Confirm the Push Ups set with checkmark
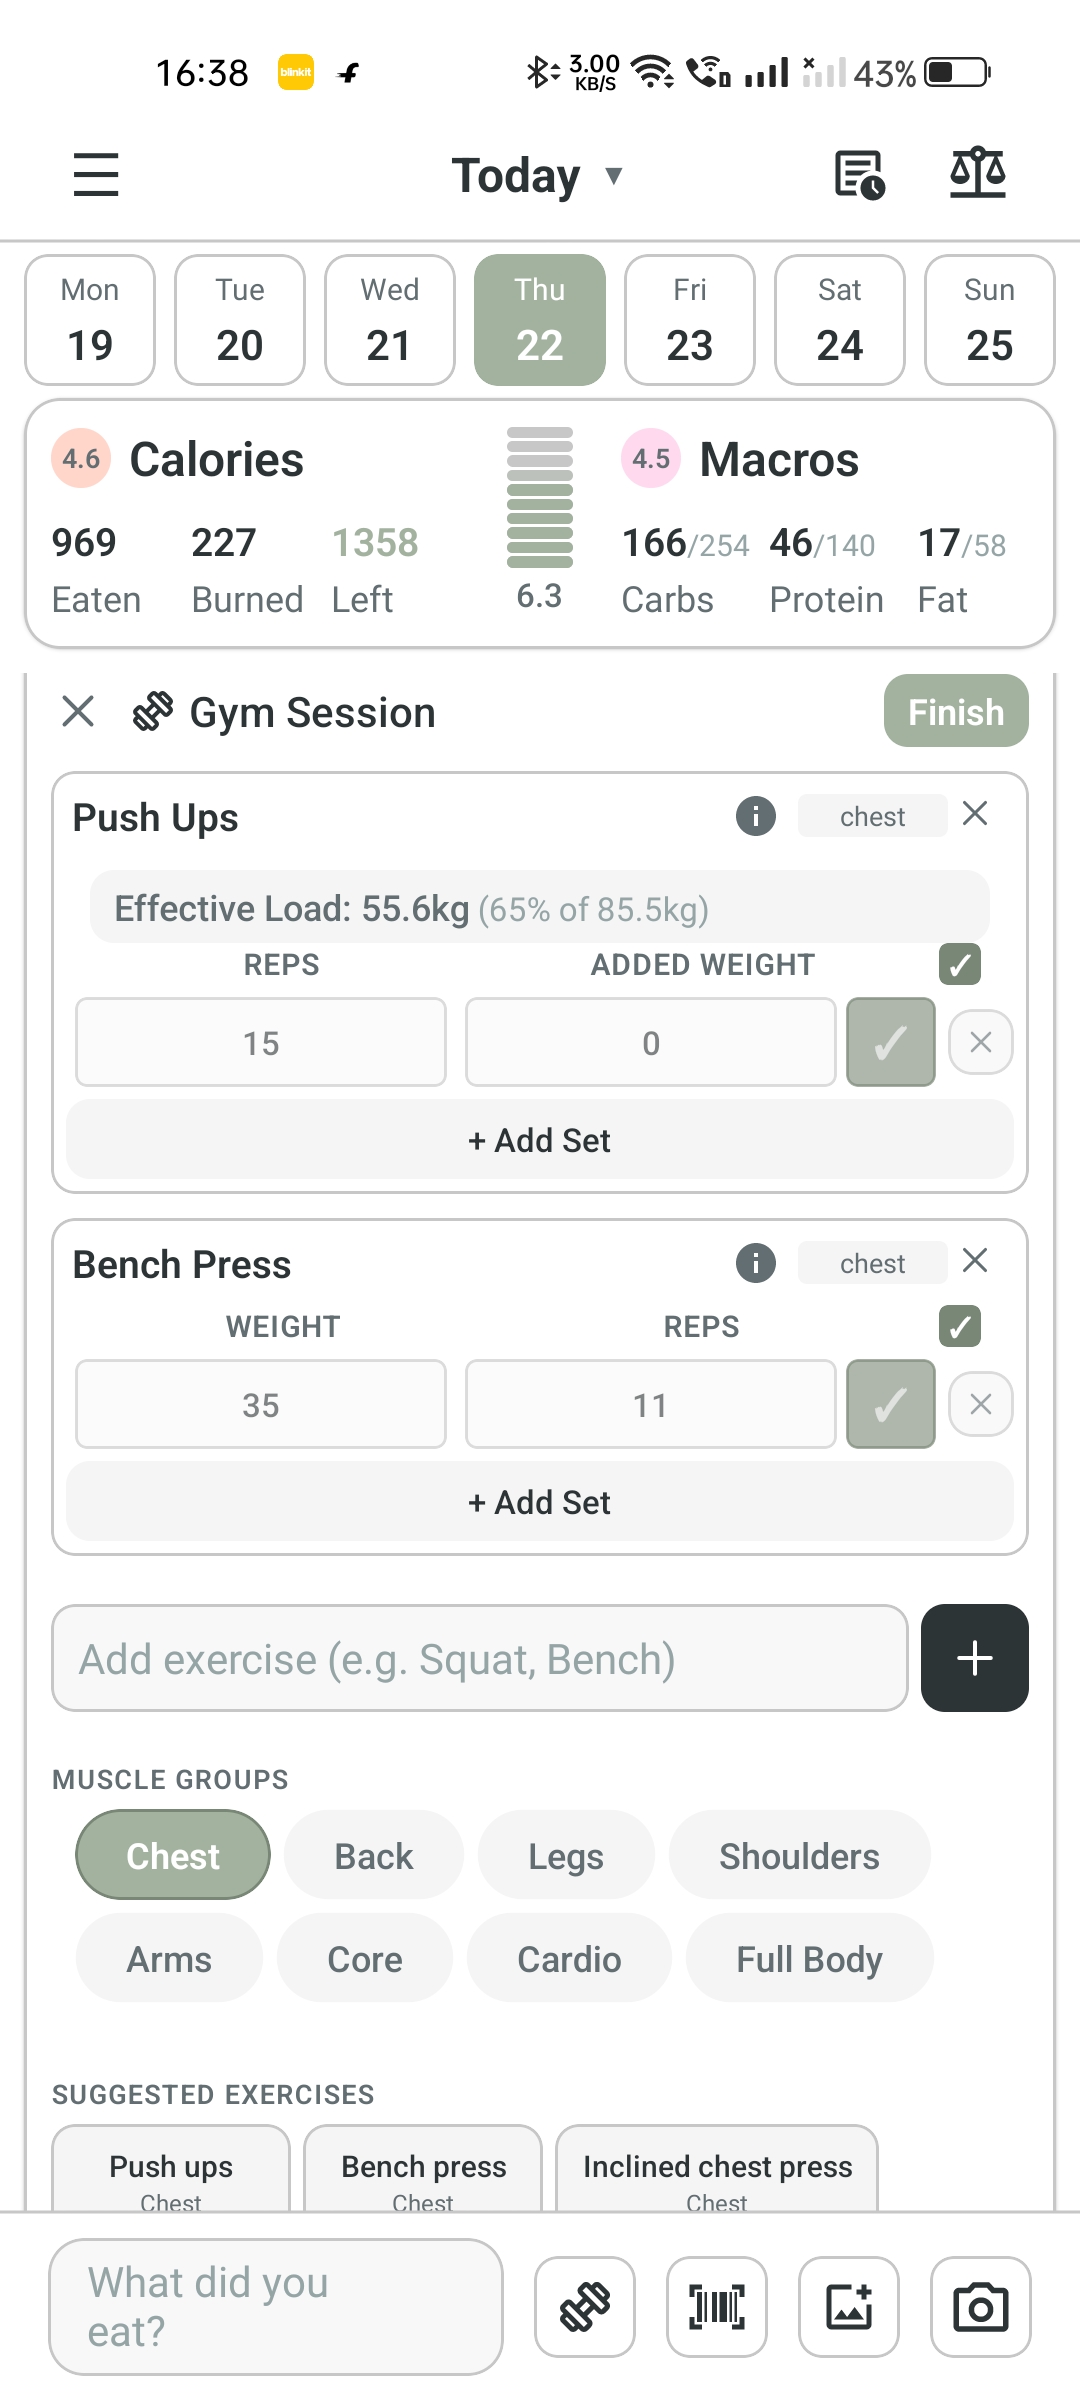 click(x=889, y=1042)
